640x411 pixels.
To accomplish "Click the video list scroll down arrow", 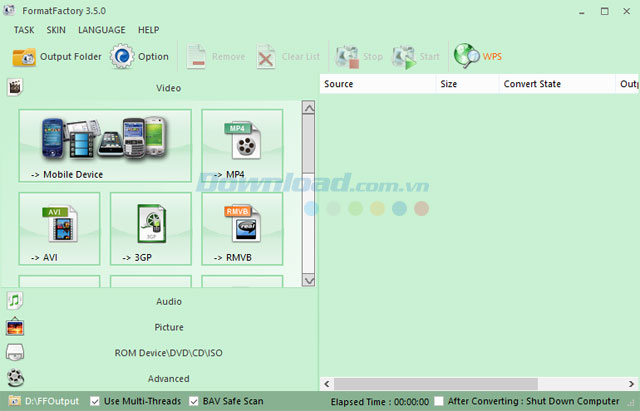I will (x=309, y=280).
